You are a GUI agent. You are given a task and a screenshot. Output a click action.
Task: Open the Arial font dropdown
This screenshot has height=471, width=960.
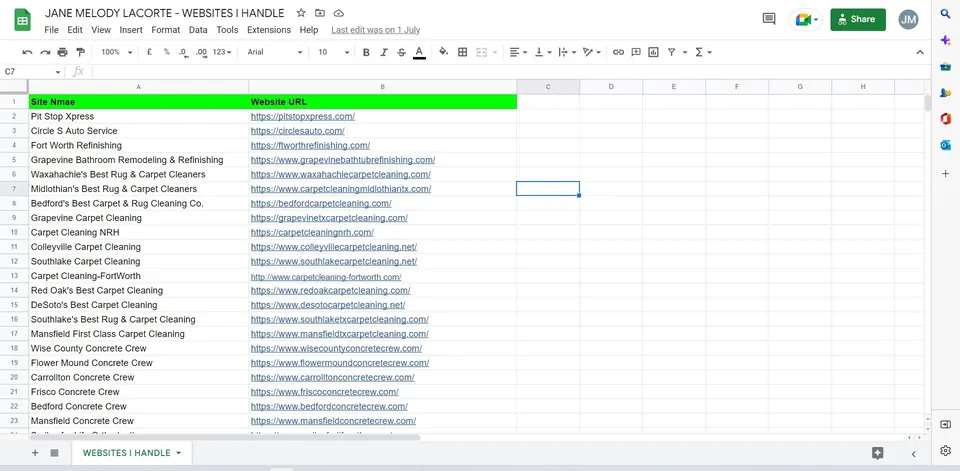[x=275, y=53]
